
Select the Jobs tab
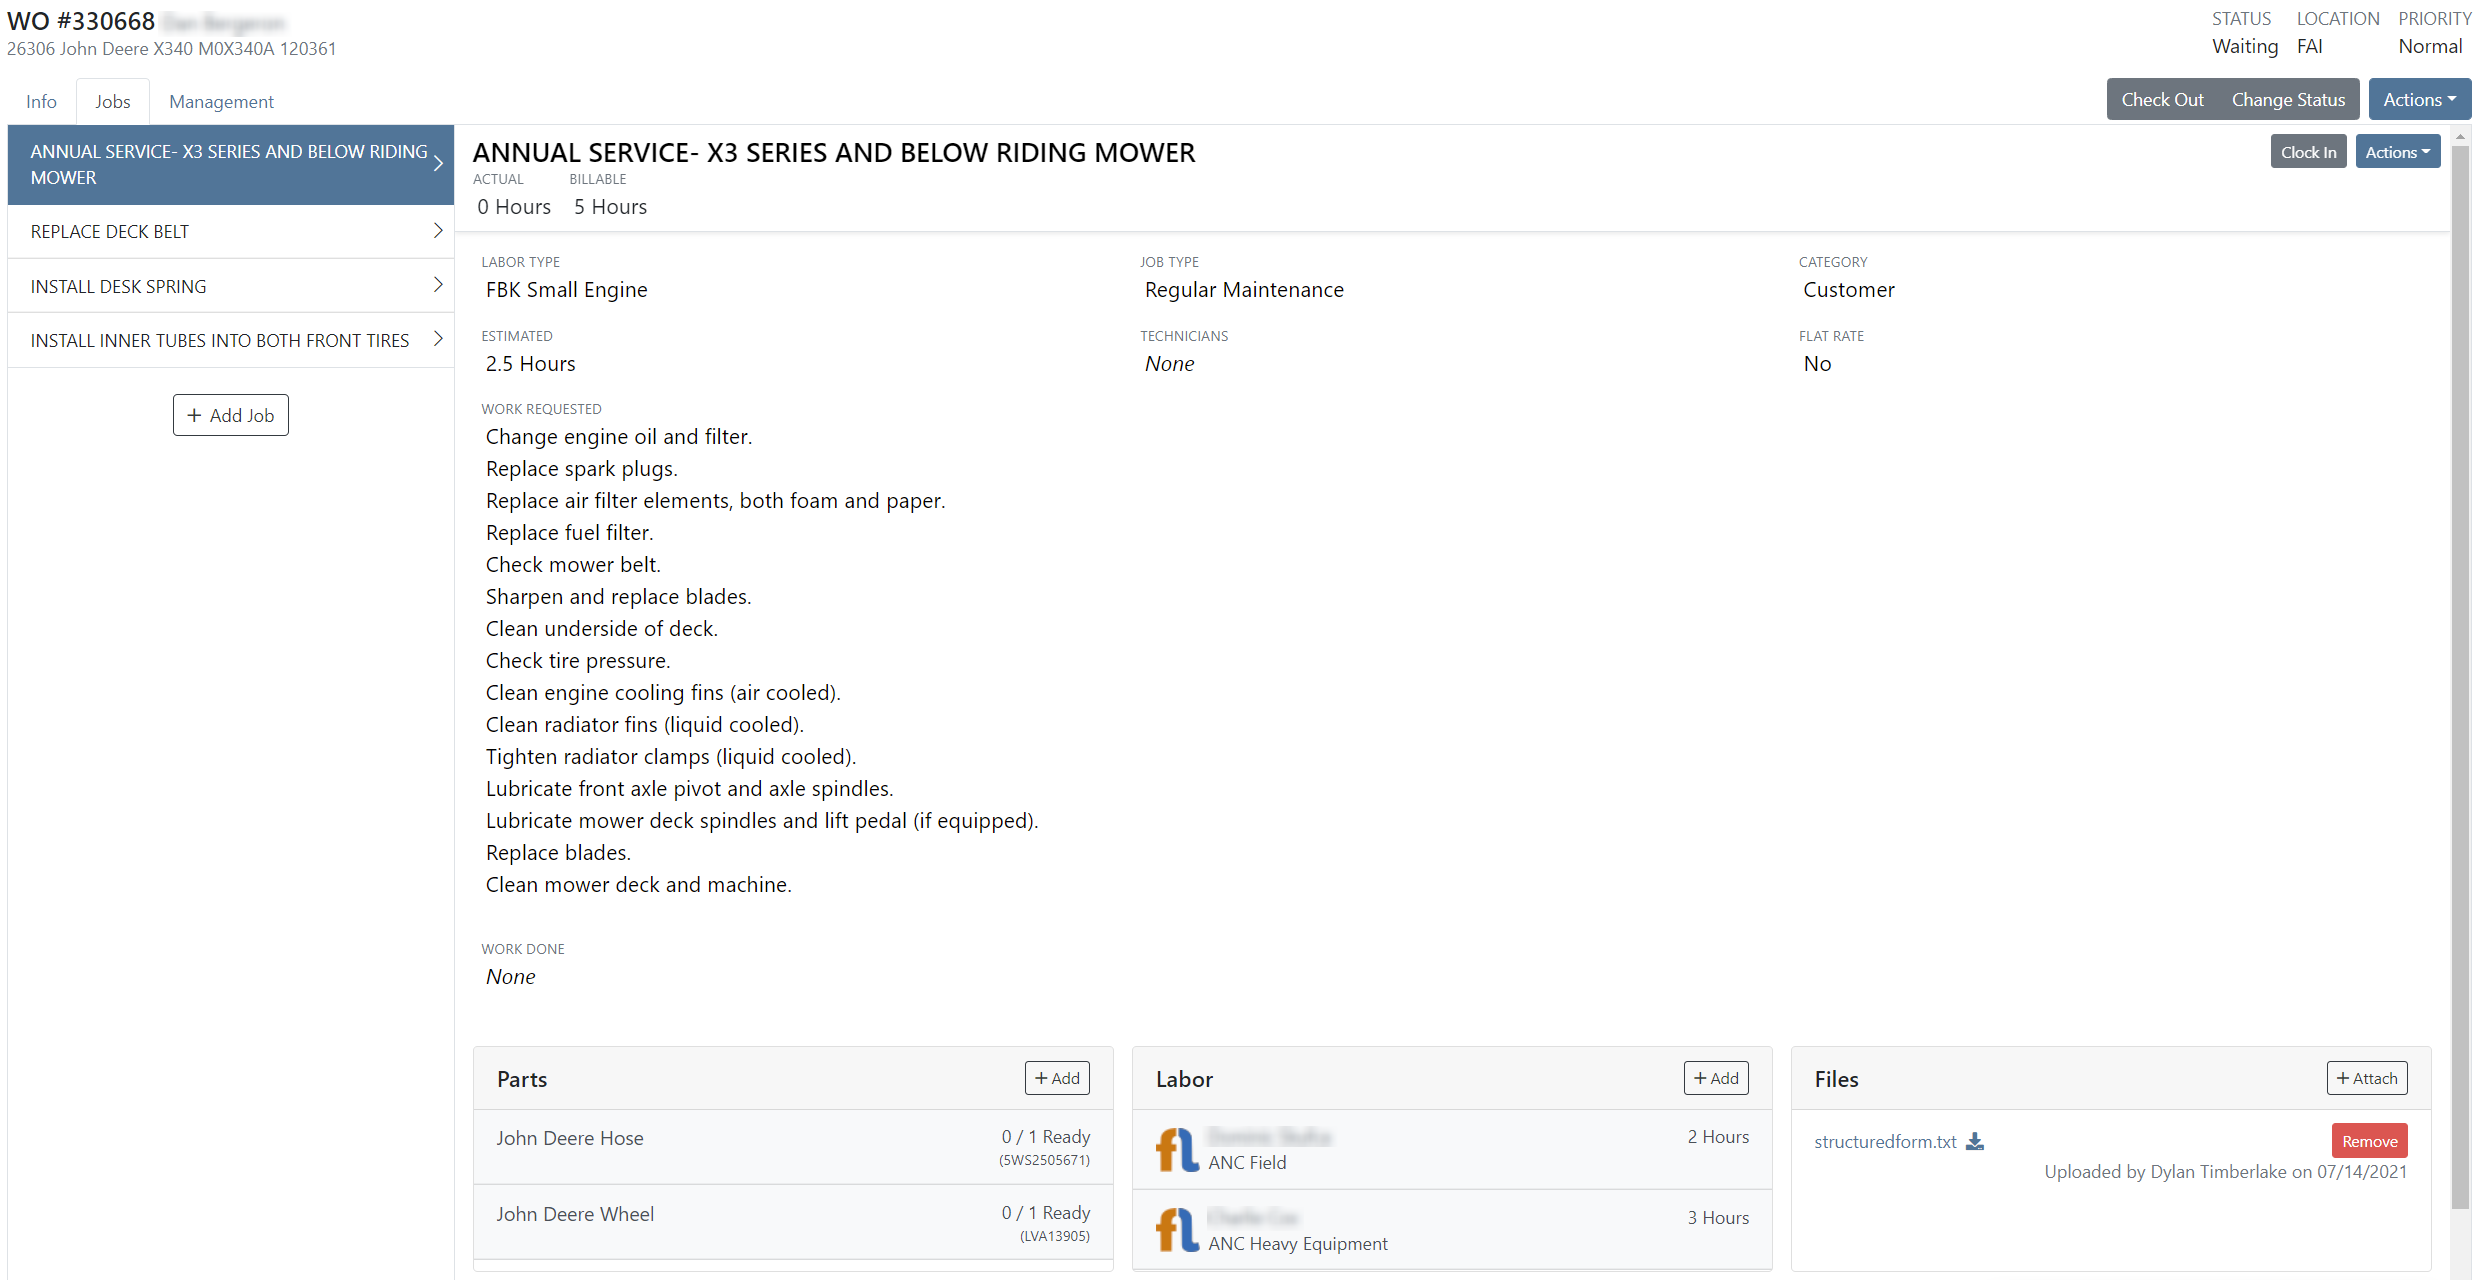pos(113,101)
